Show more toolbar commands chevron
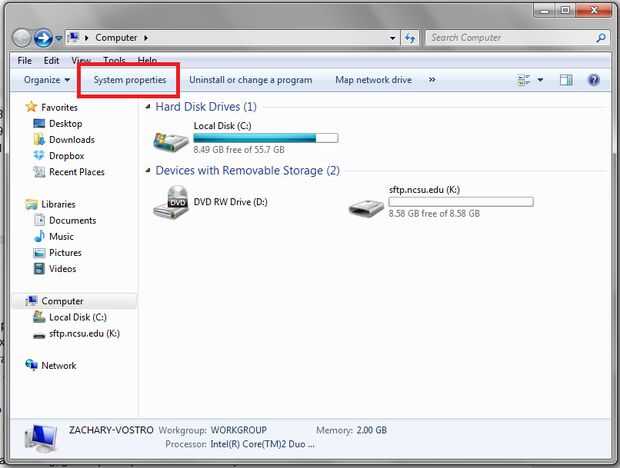 coord(432,80)
